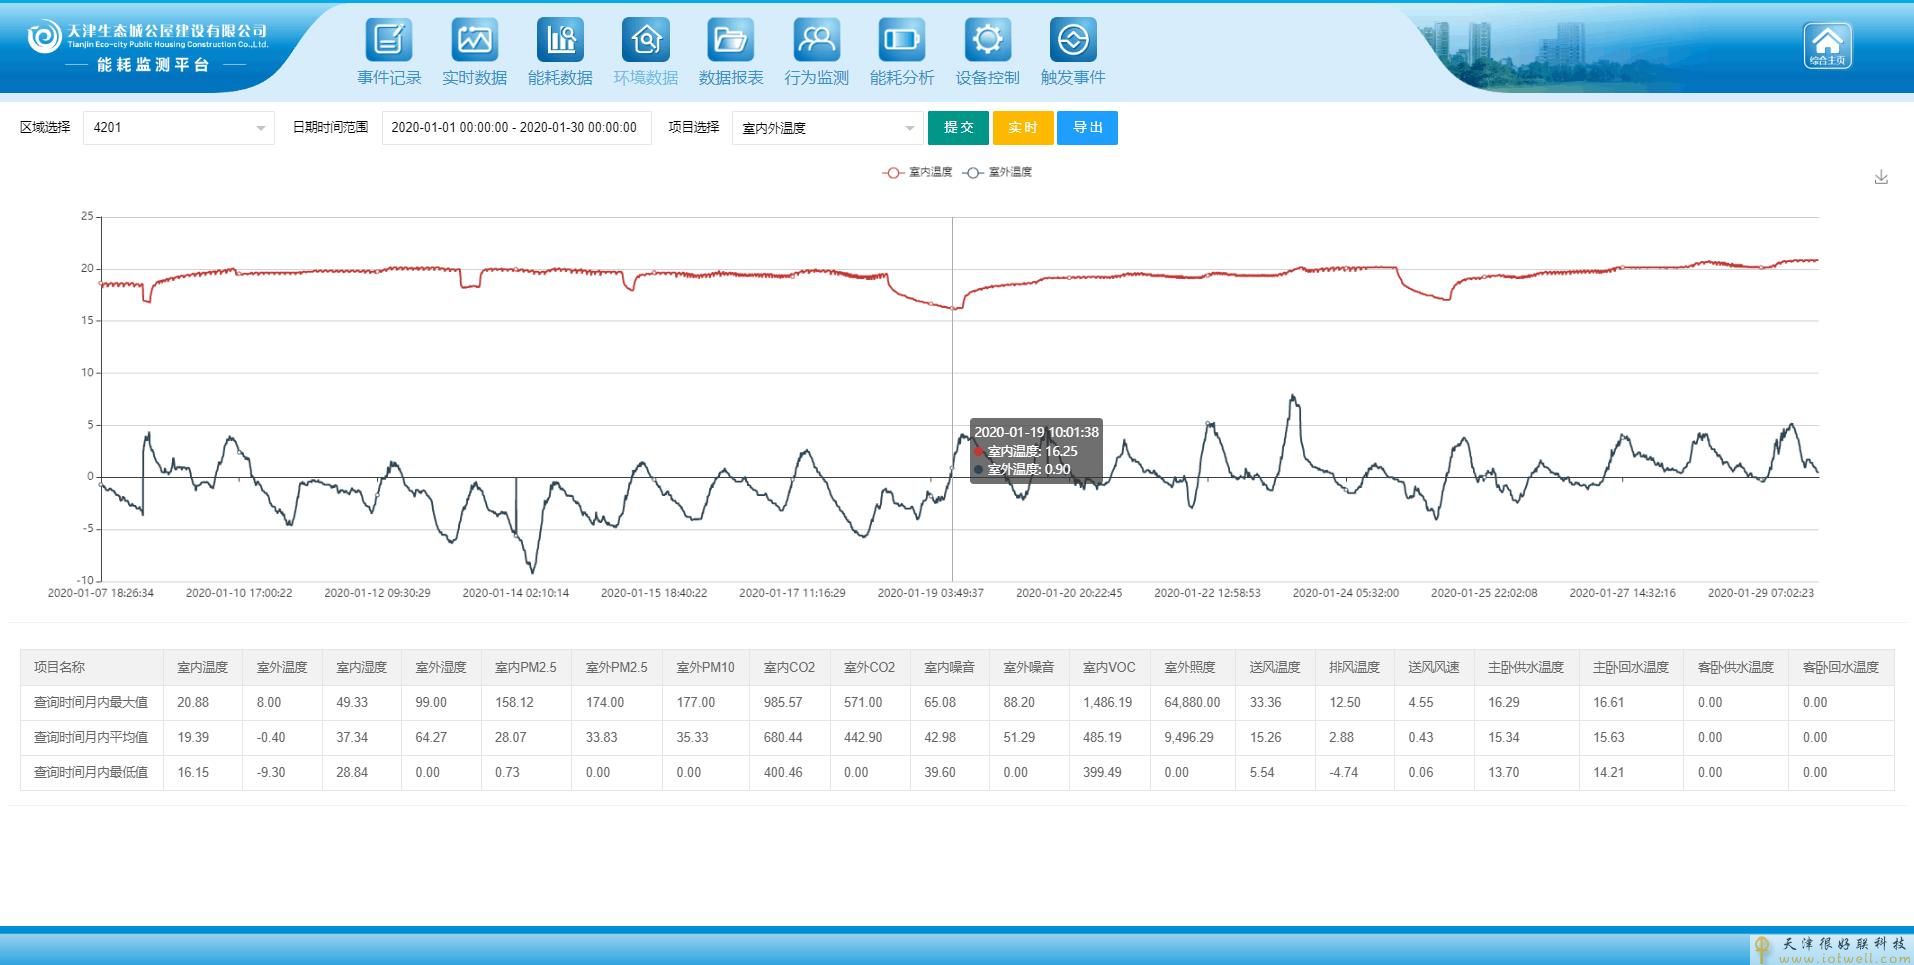Open the 能耗分析 energy analysis icon
Image resolution: width=1914 pixels, height=965 pixels.
(902, 41)
